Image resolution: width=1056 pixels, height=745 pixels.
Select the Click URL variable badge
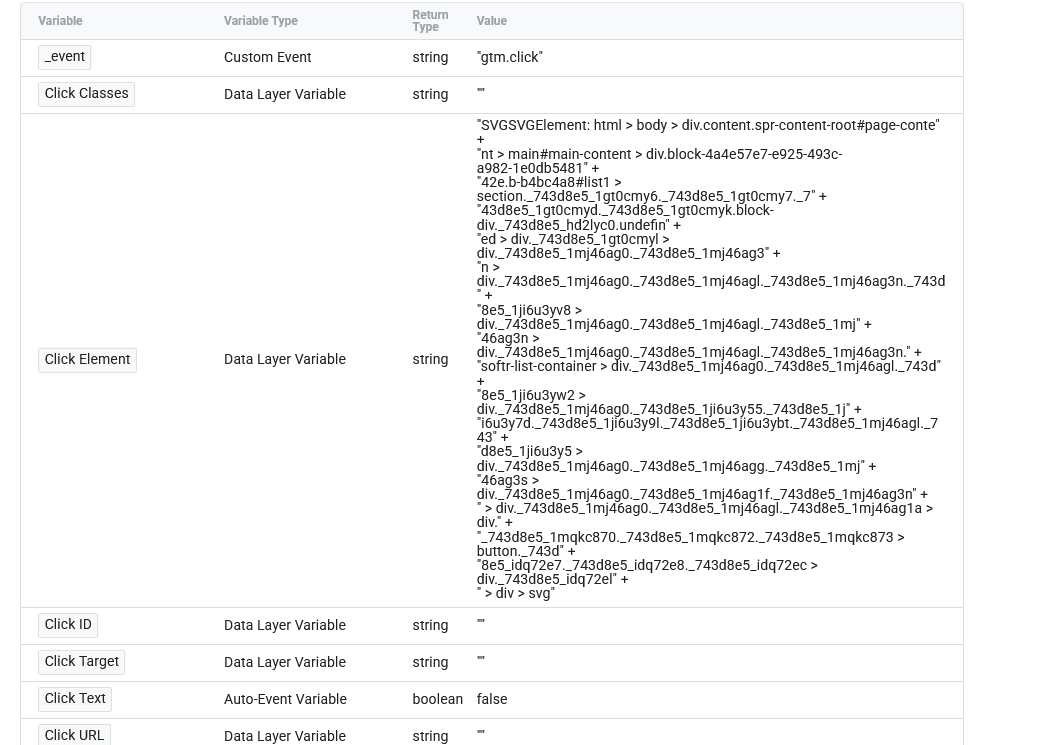pos(74,735)
